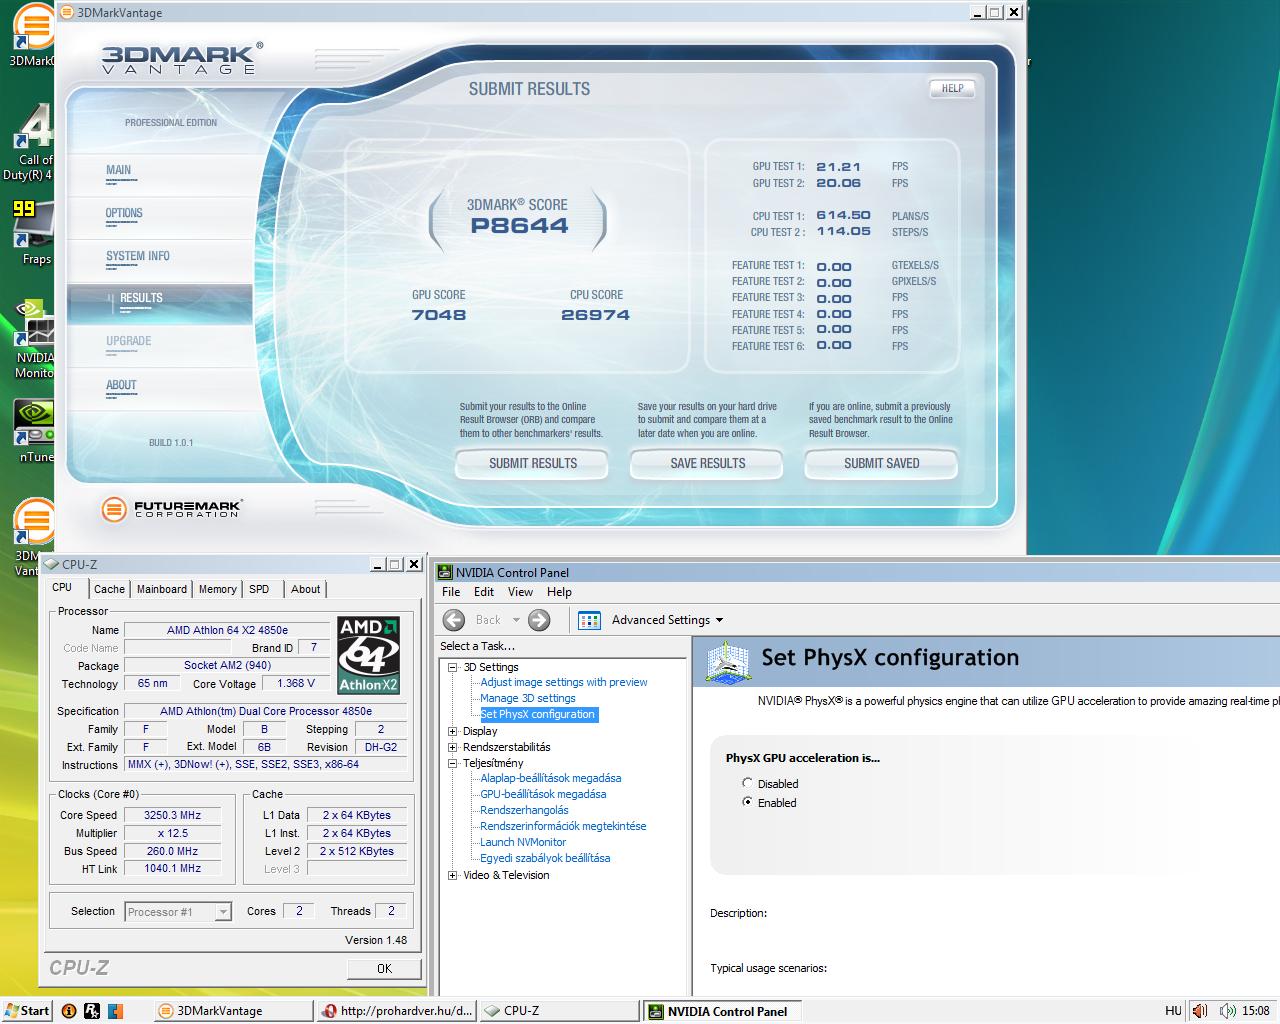Collapse the Teljesítmény tree node
This screenshot has width=1280, height=1024.
point(453,763)
